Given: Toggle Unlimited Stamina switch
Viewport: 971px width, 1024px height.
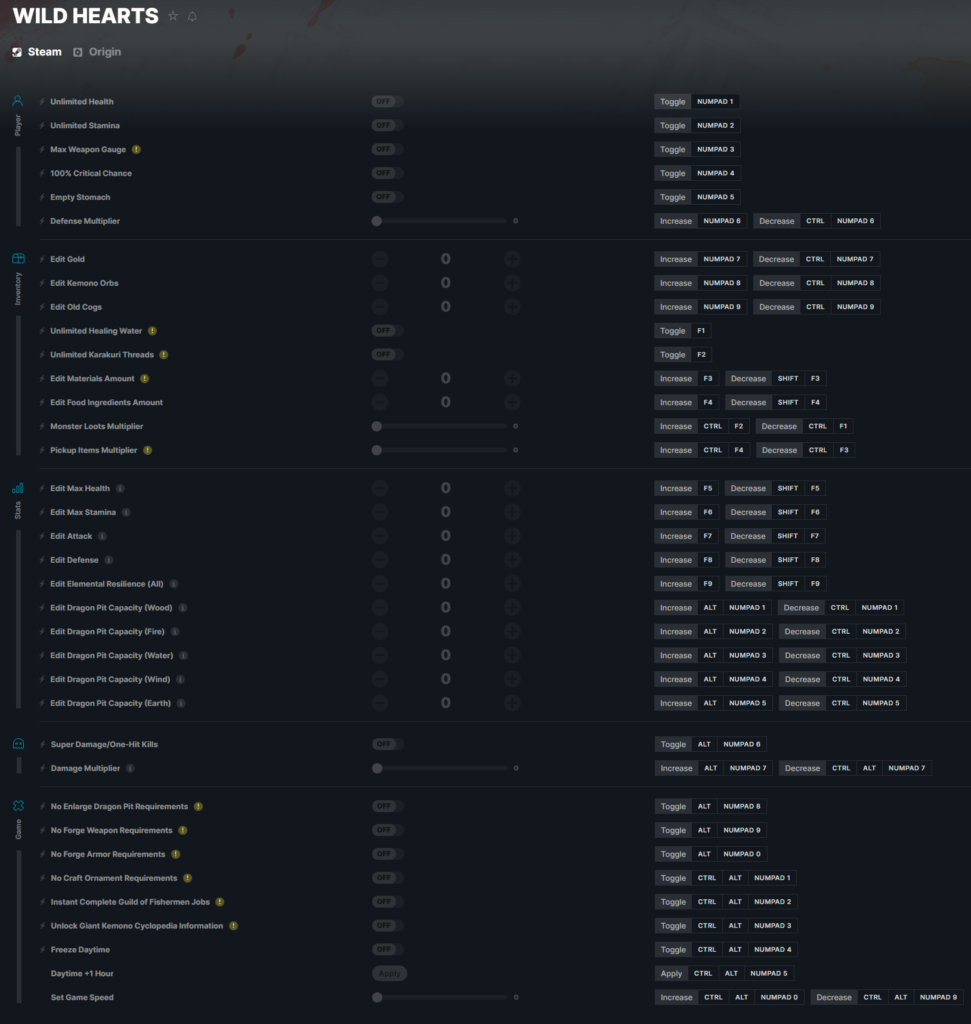Looking at the screenshot, I should (x=387, y=125).
